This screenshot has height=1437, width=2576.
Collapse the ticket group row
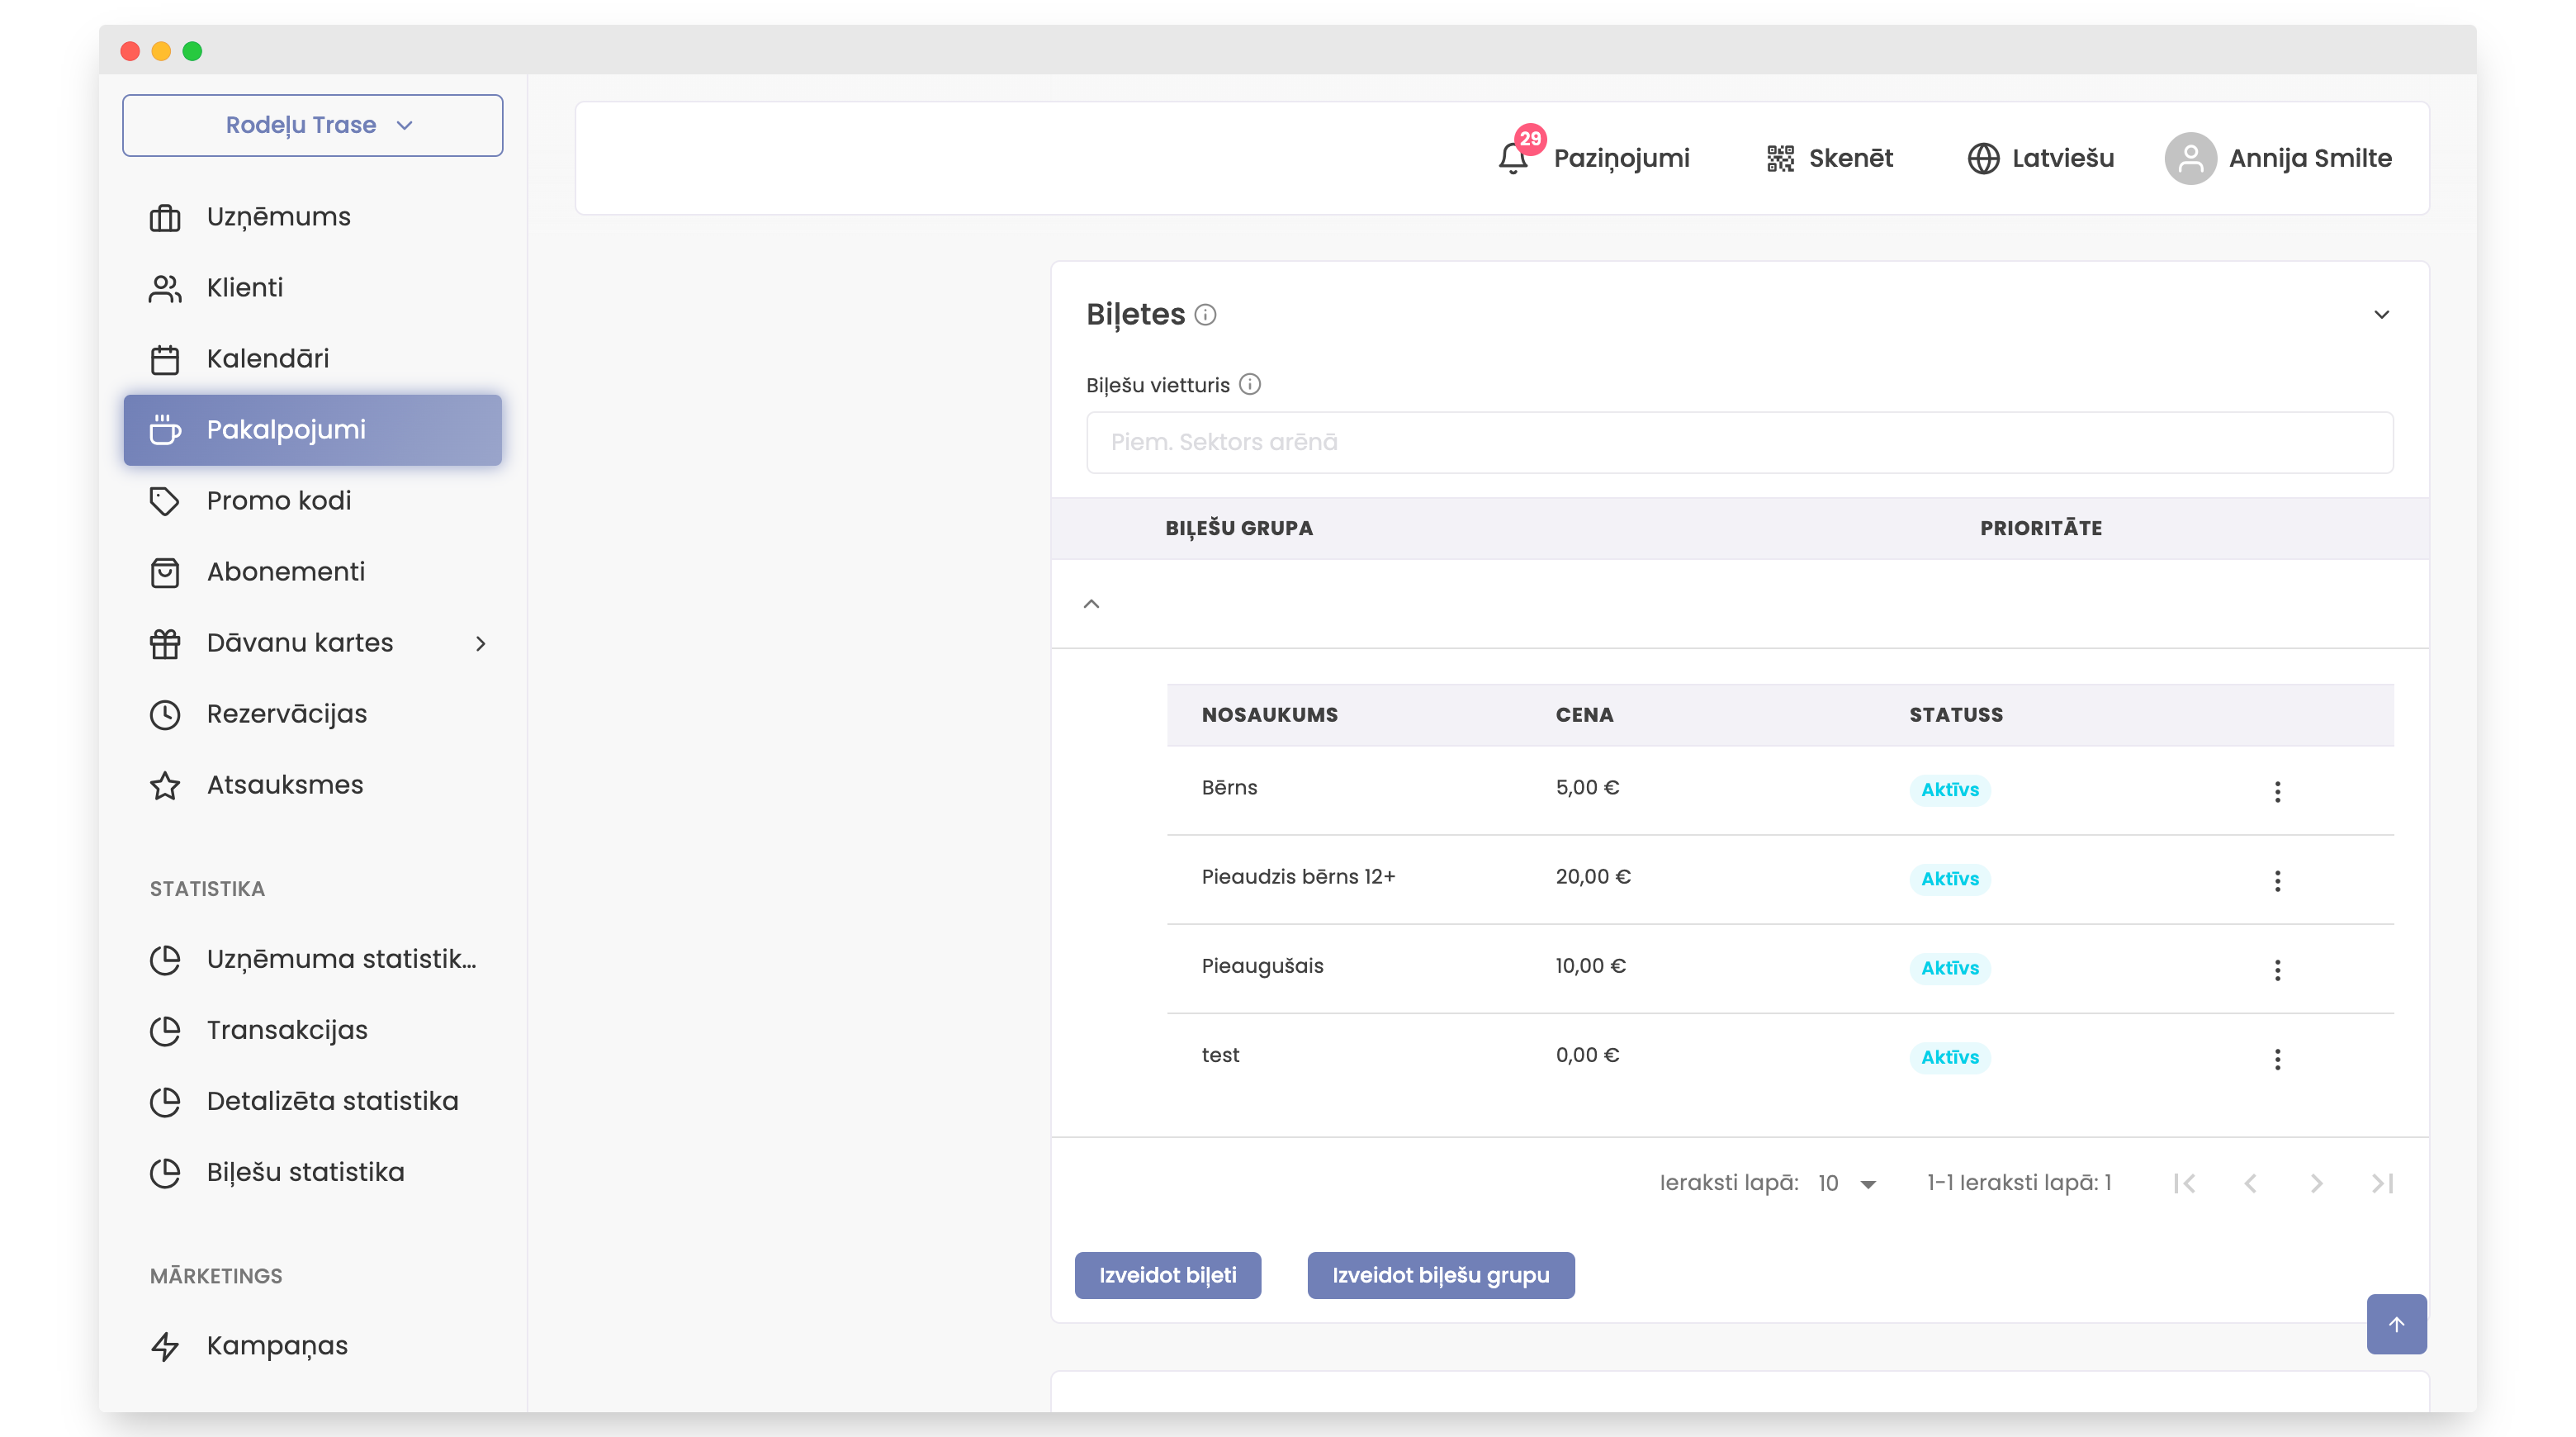tap(1091, 604)
